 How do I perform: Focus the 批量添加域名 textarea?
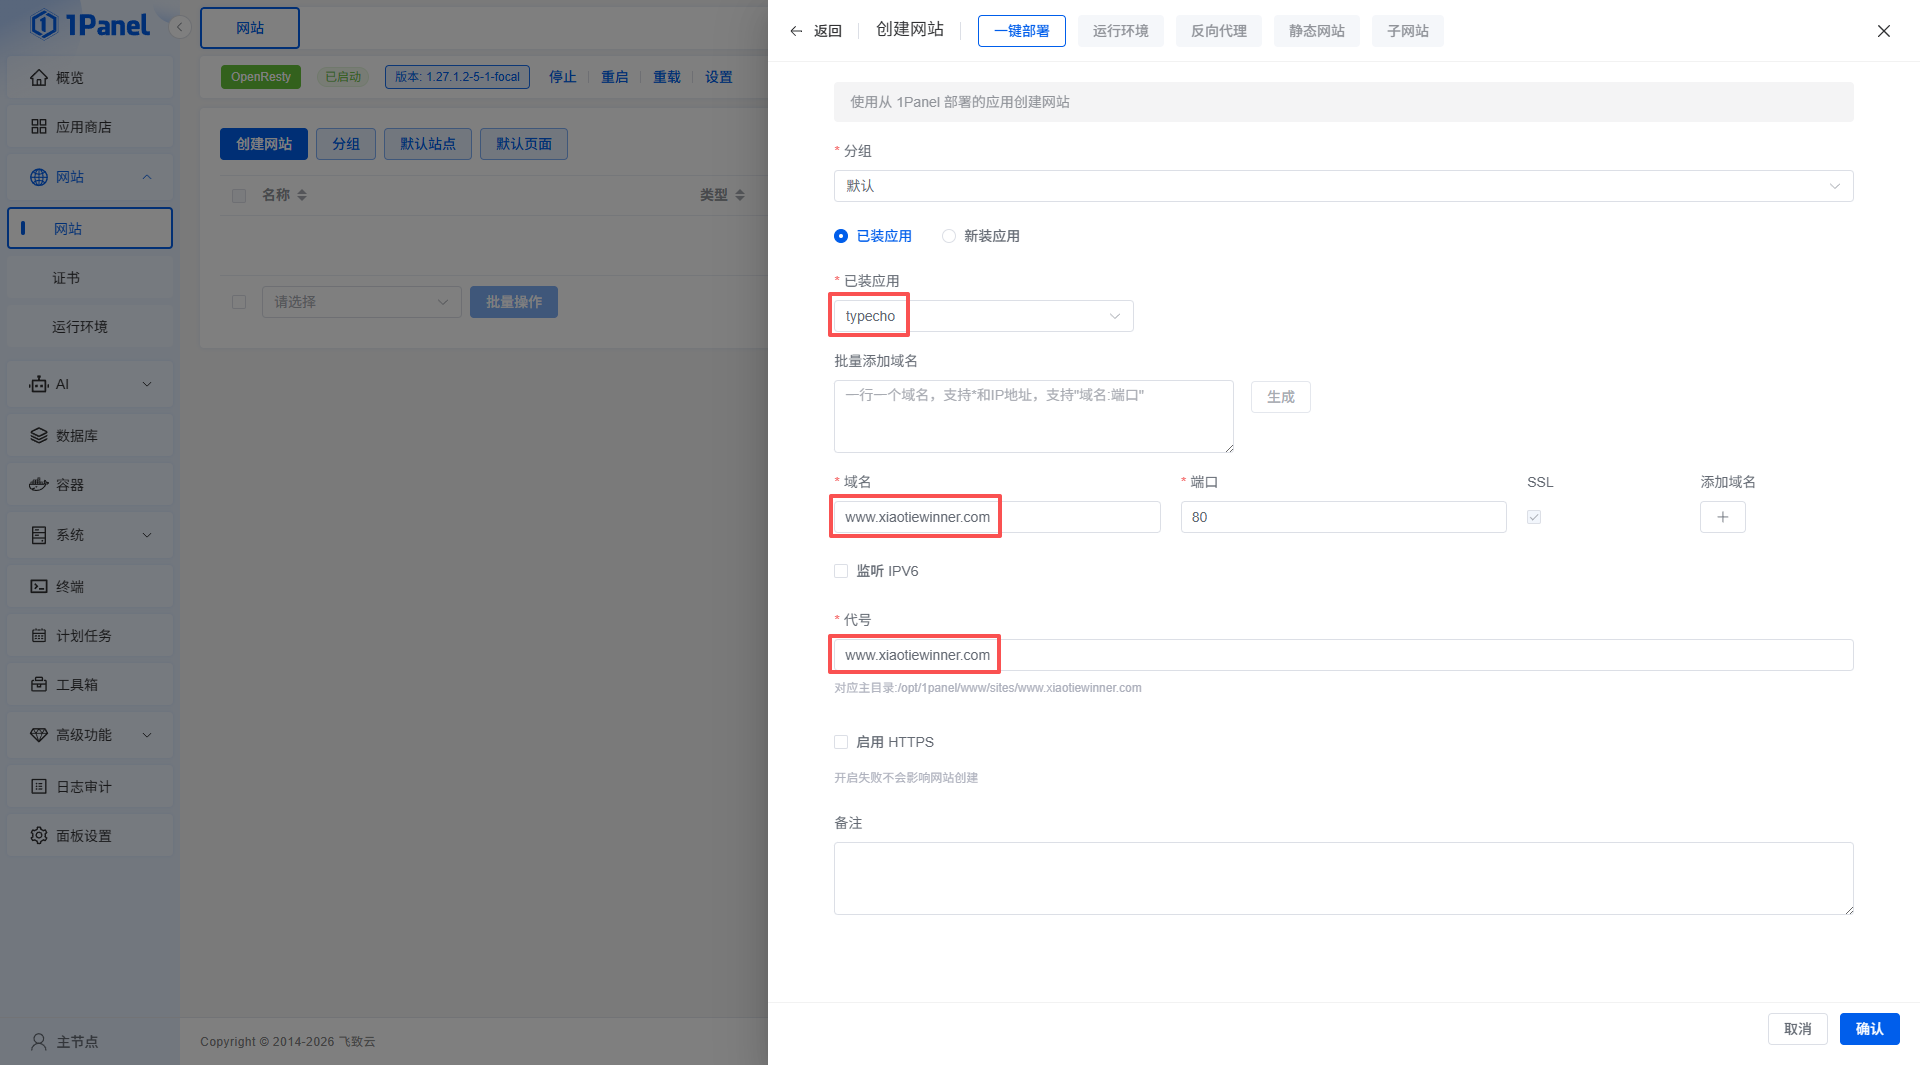coord(1034,416)
